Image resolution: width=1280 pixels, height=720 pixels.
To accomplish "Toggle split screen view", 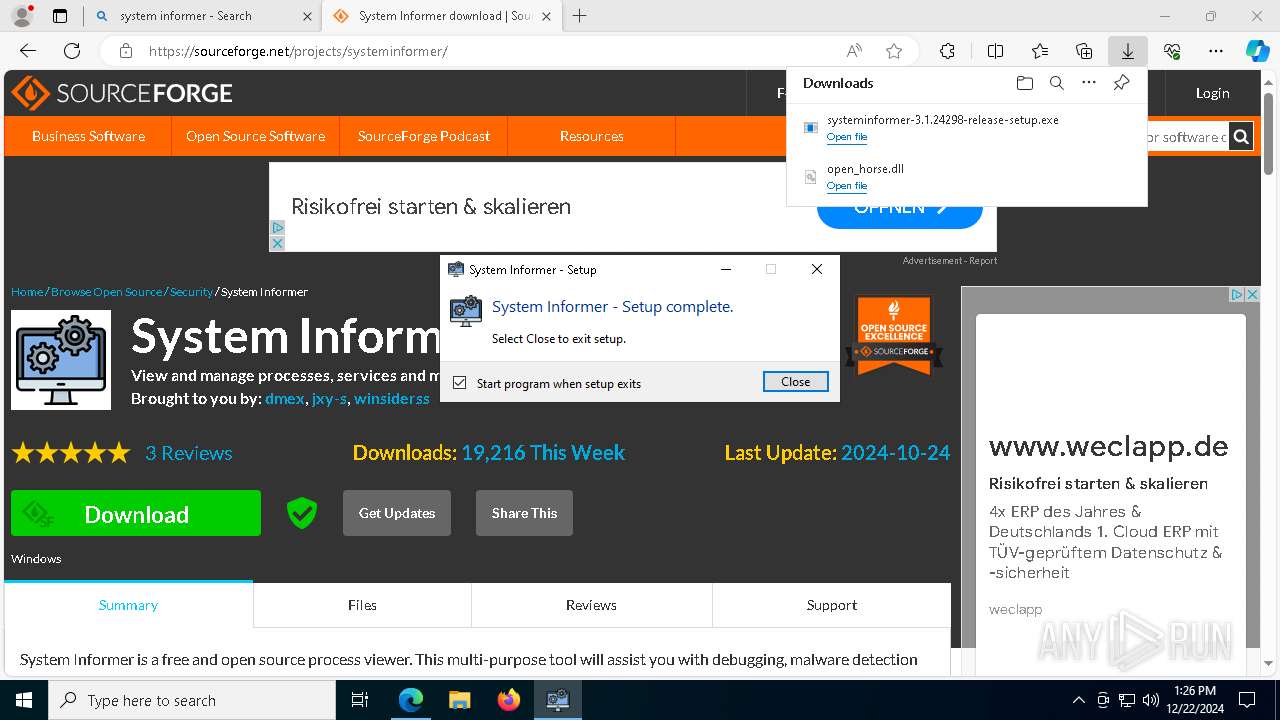I will point(995,51).
